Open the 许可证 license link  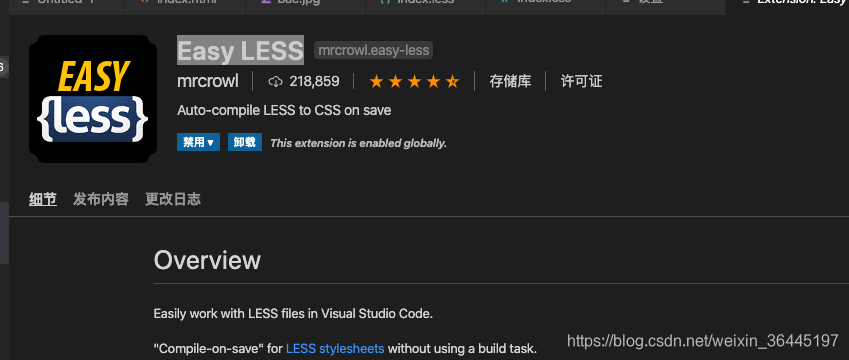[582, 82]
